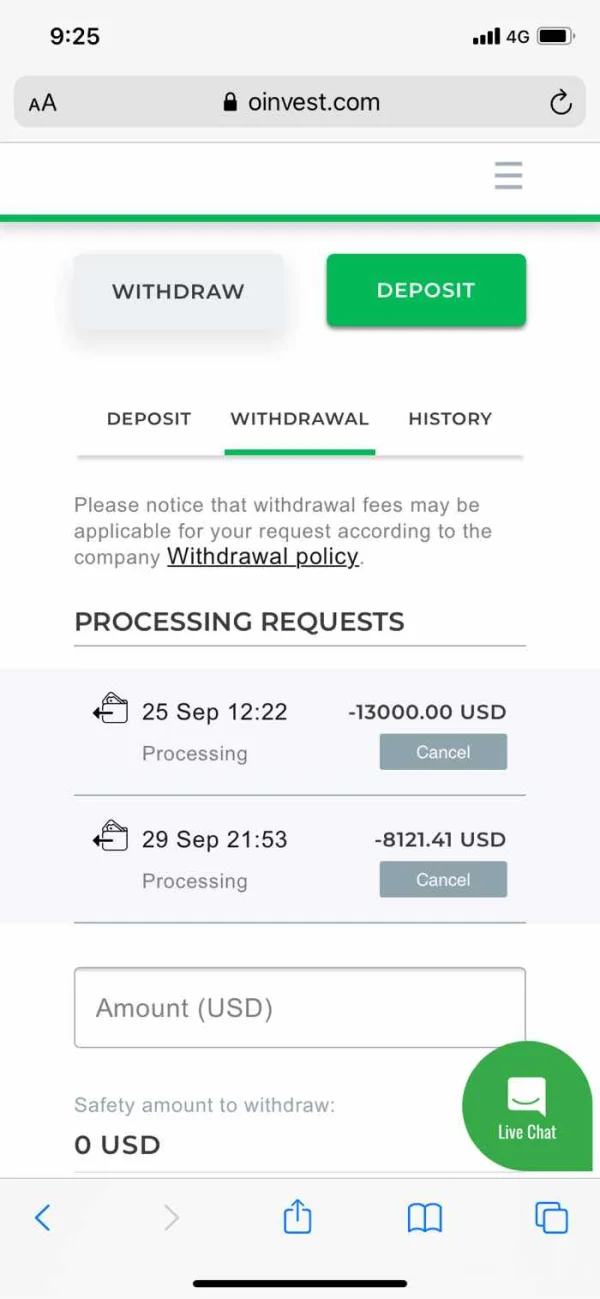Open the hamburger menu icon

[508, 176]
